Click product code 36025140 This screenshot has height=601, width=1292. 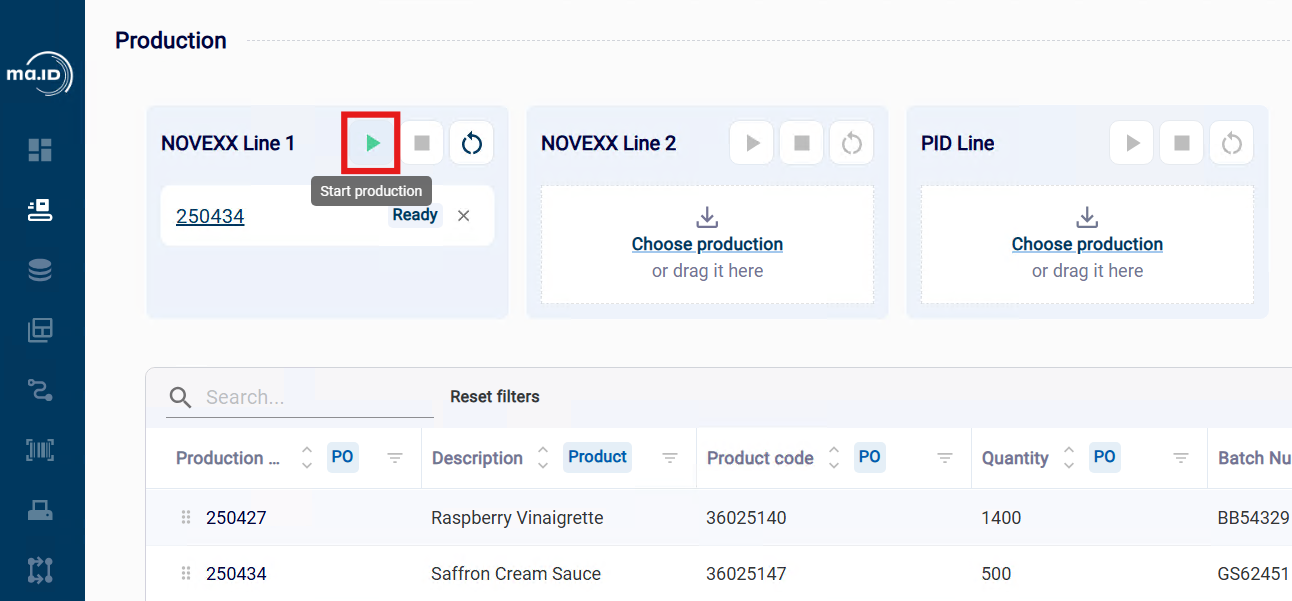click(747, 518)
